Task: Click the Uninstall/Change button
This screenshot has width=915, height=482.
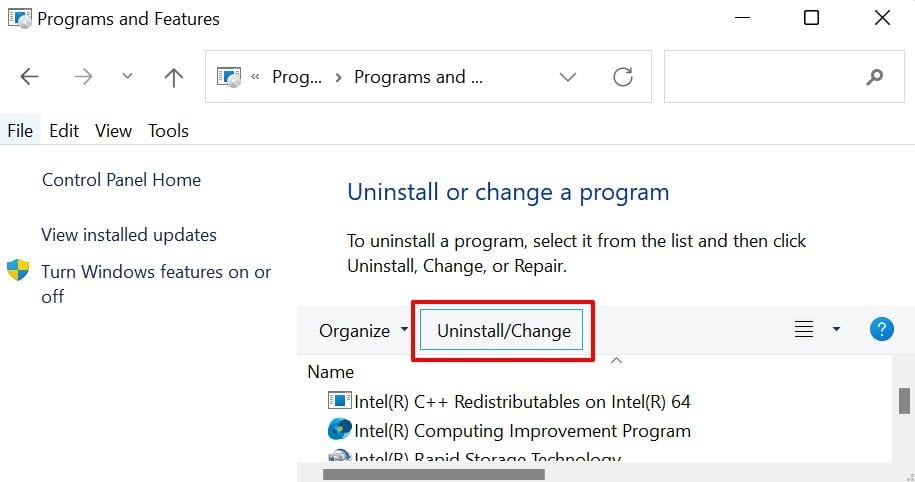Action: click(504, 331)
